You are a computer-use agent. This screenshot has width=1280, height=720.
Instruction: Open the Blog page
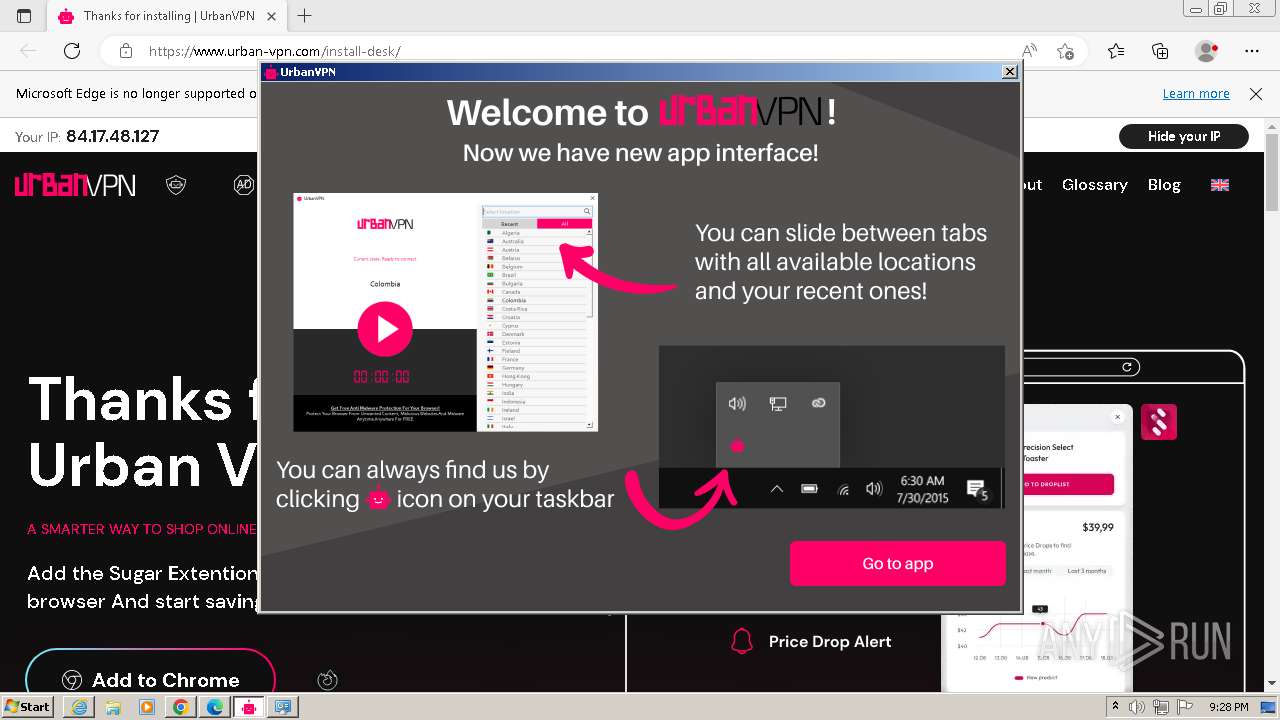tap(1164, 185)
